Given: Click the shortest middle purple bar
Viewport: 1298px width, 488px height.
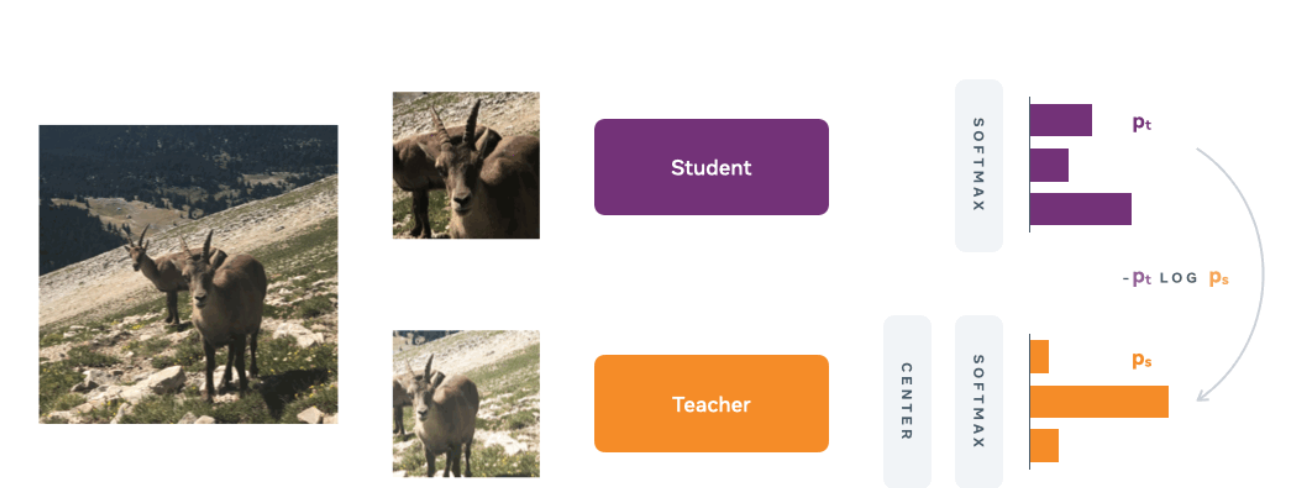Looking at the screenshot, I should 1049,165.
